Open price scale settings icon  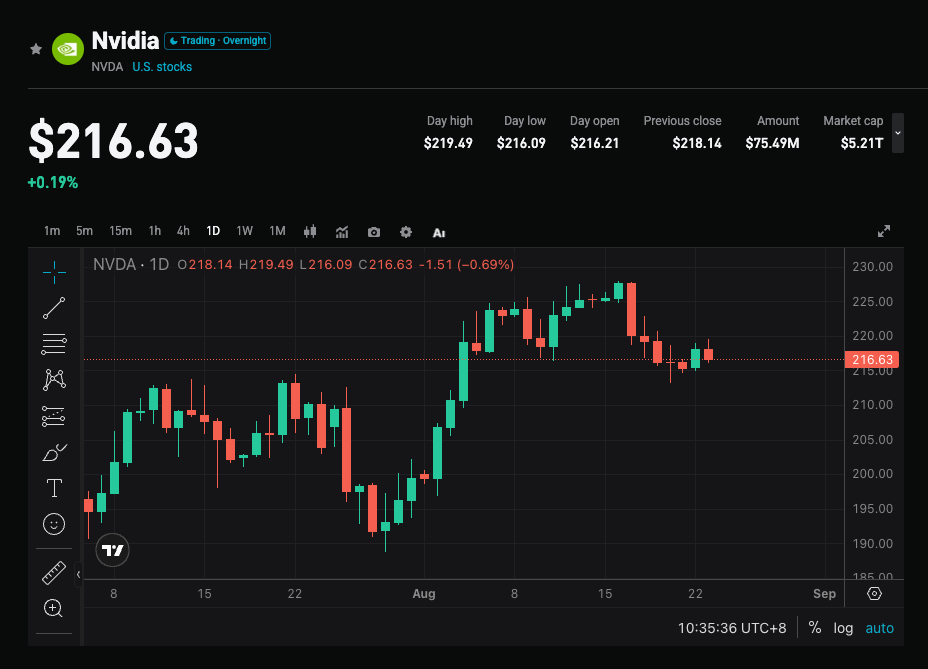(x=874, y=593)
